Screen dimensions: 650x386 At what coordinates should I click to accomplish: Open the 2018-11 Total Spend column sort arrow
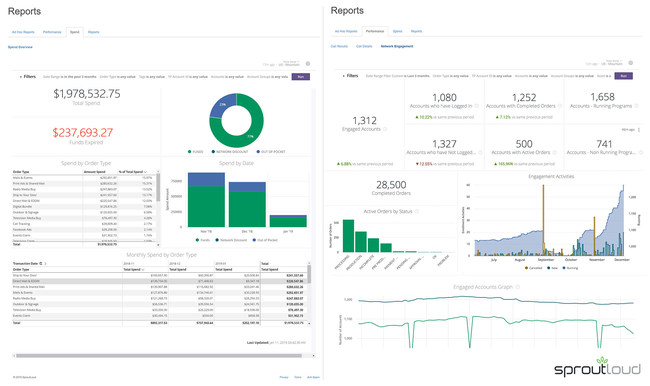point(143,269)
